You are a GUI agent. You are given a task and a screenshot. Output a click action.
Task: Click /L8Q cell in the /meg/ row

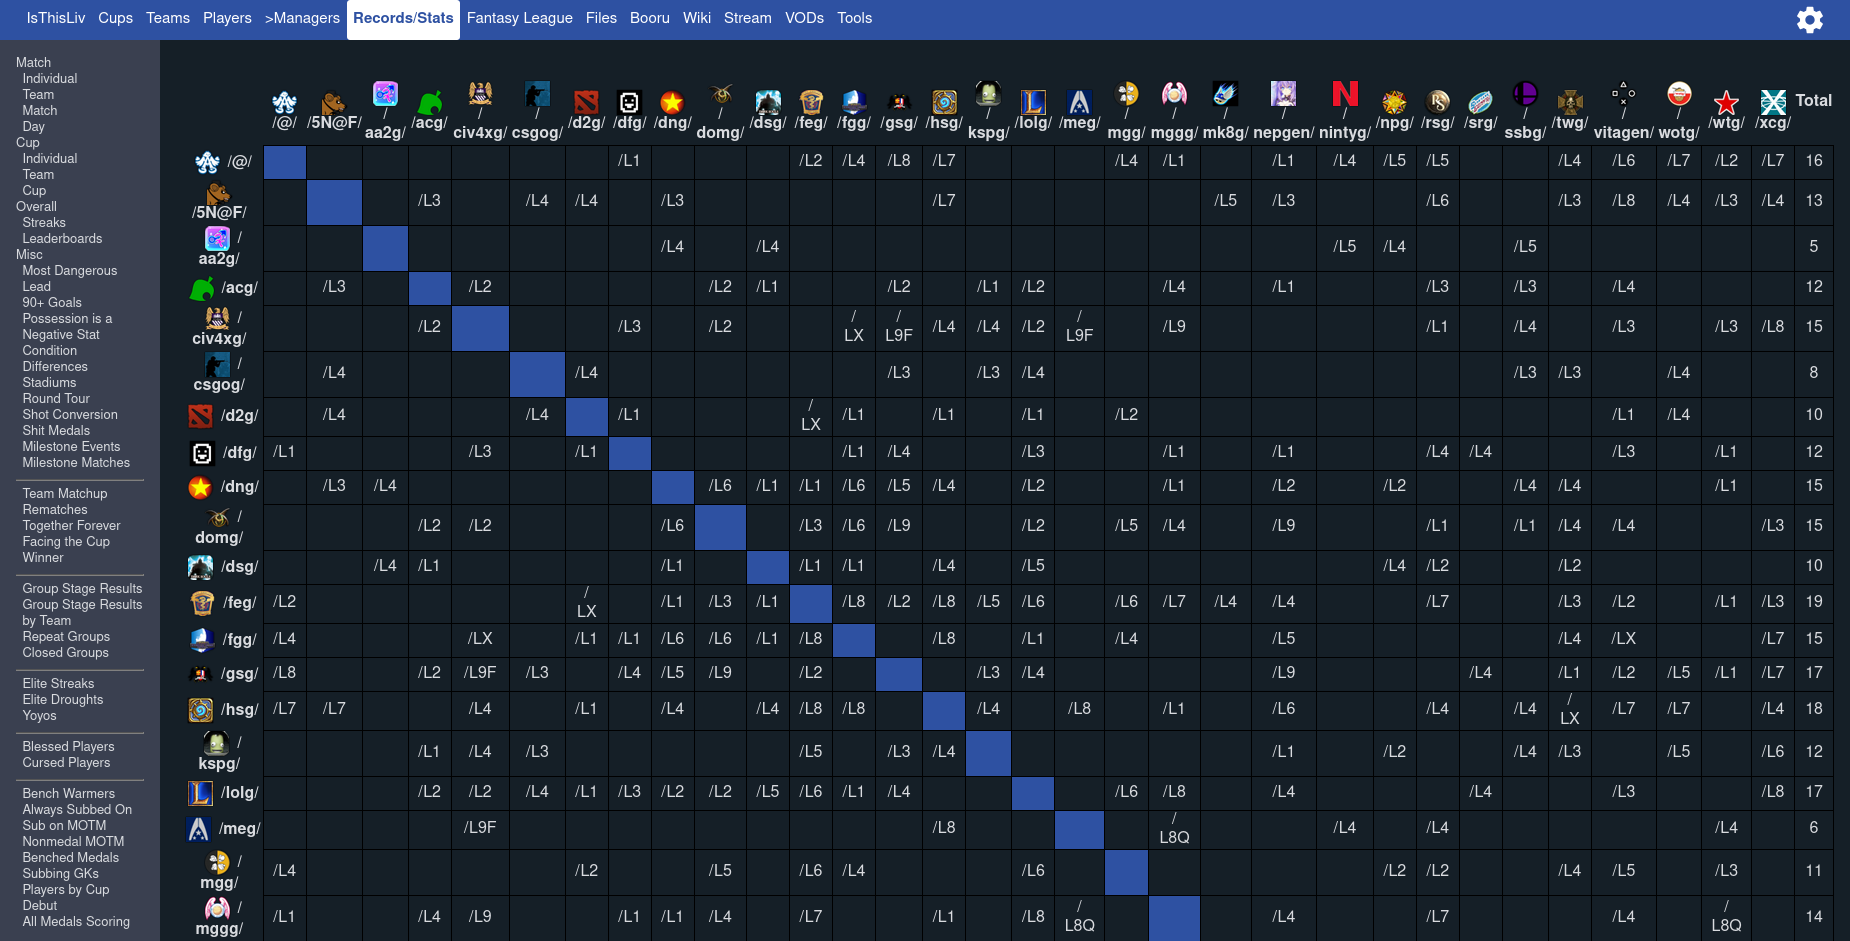point(1174,829)
